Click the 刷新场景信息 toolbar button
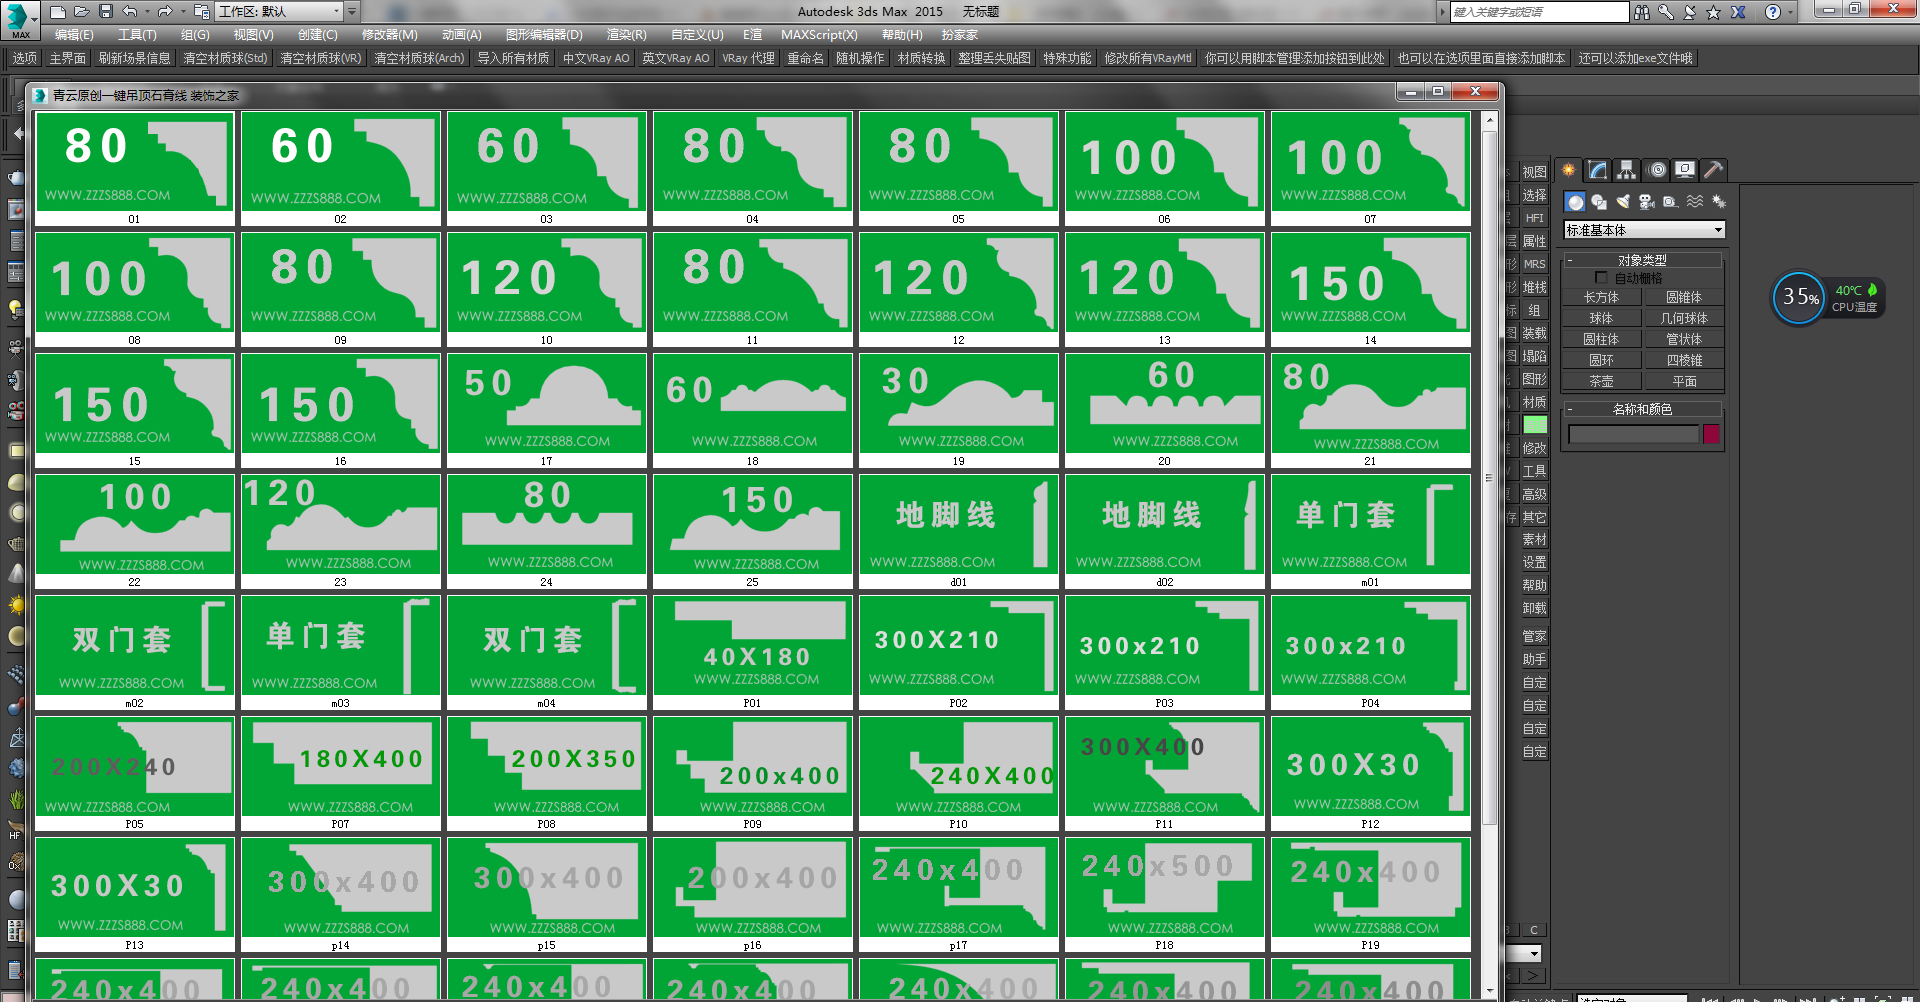The width and height of the screenshot is (1920, 1002). (x=134, y=58)
